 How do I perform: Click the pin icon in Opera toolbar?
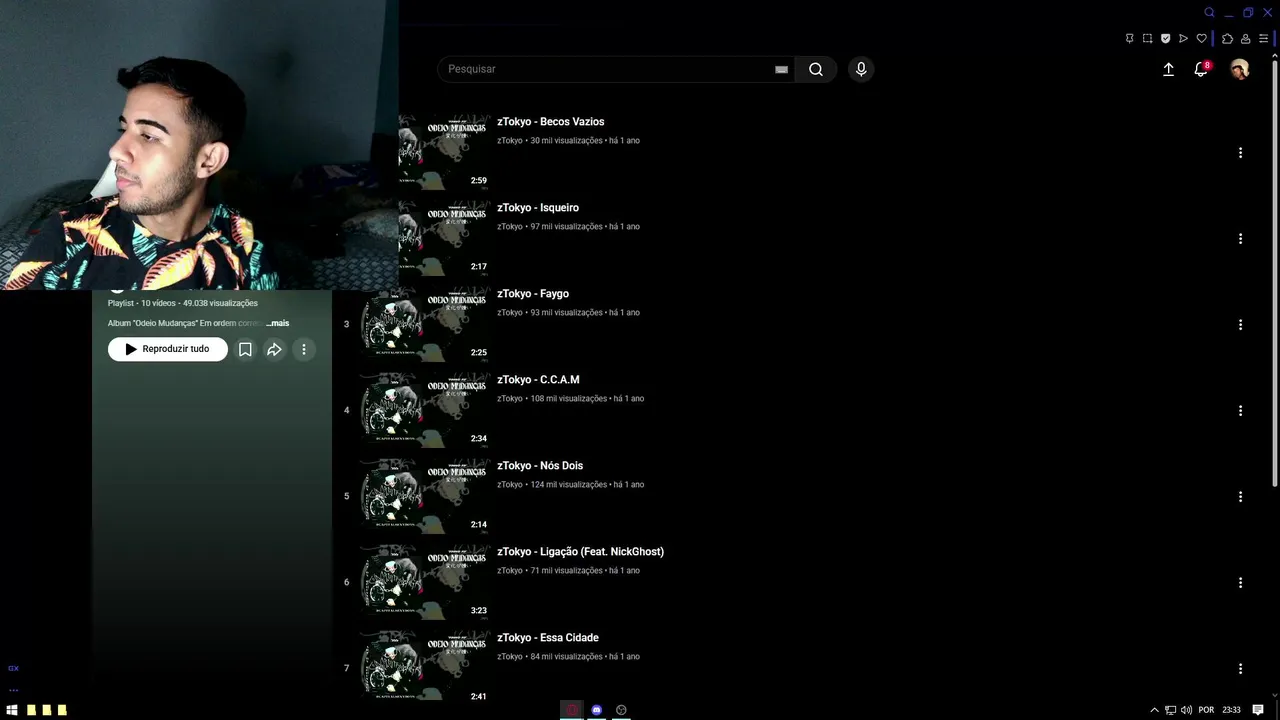point(1129,39)
